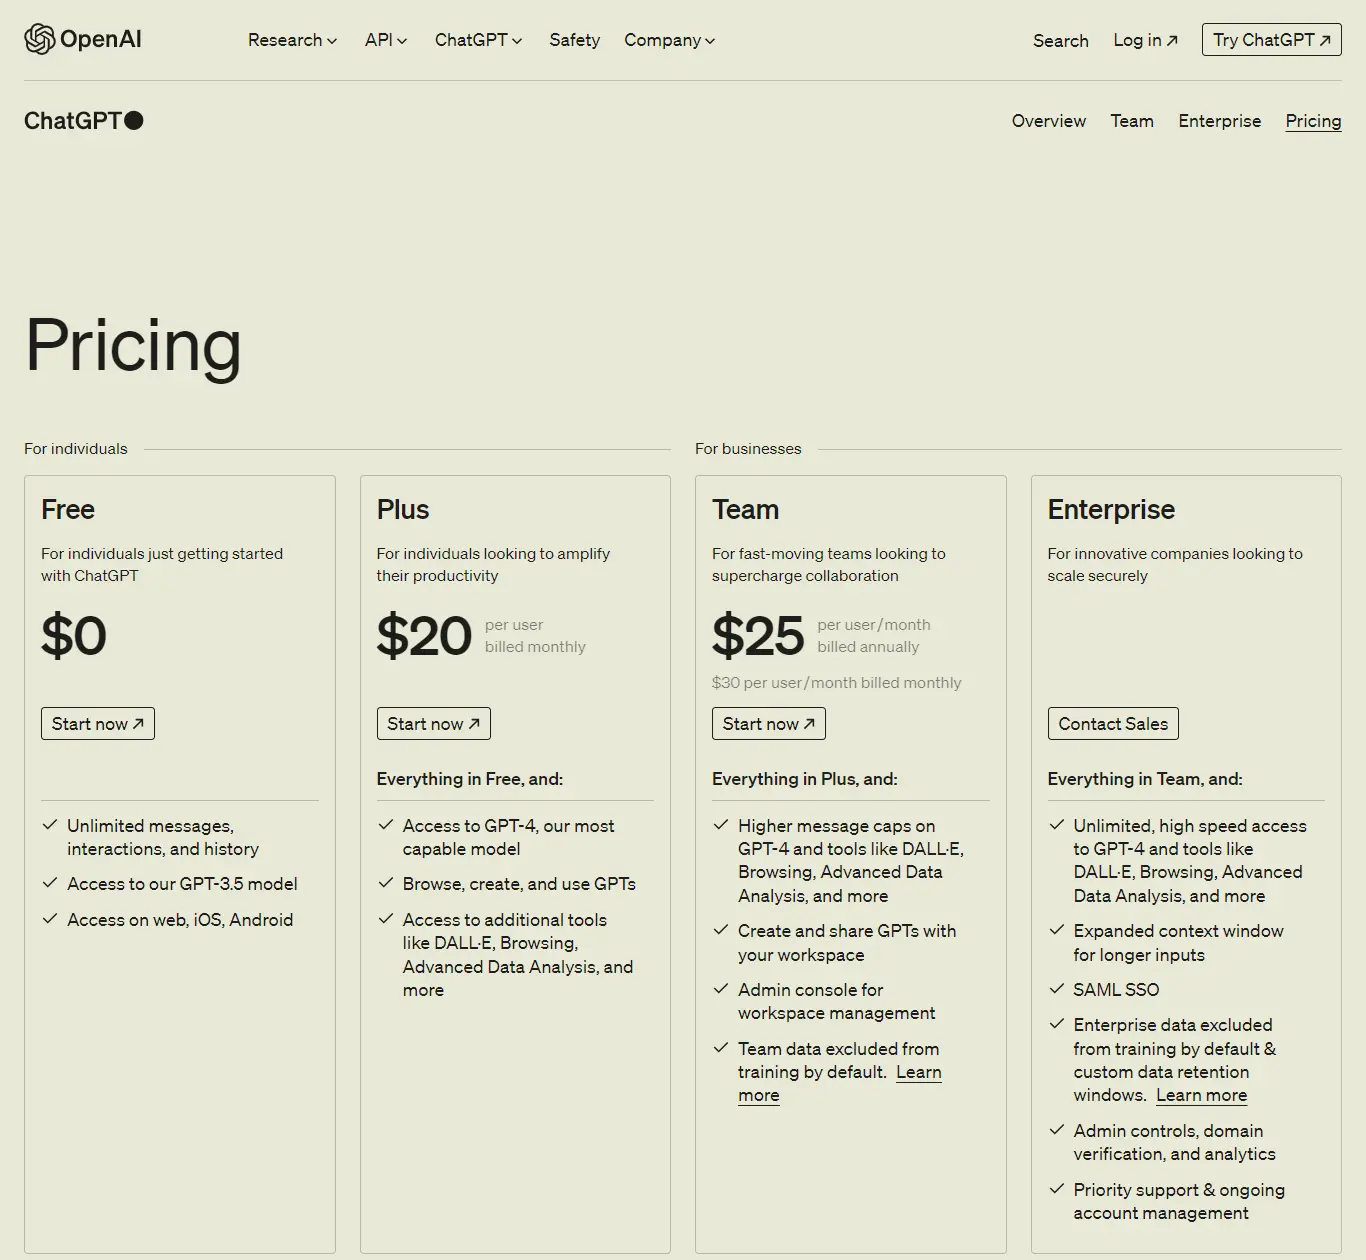Click the Team plan title
Image resolution: width=1366 pixels, height=1260 pixels.
745,509
